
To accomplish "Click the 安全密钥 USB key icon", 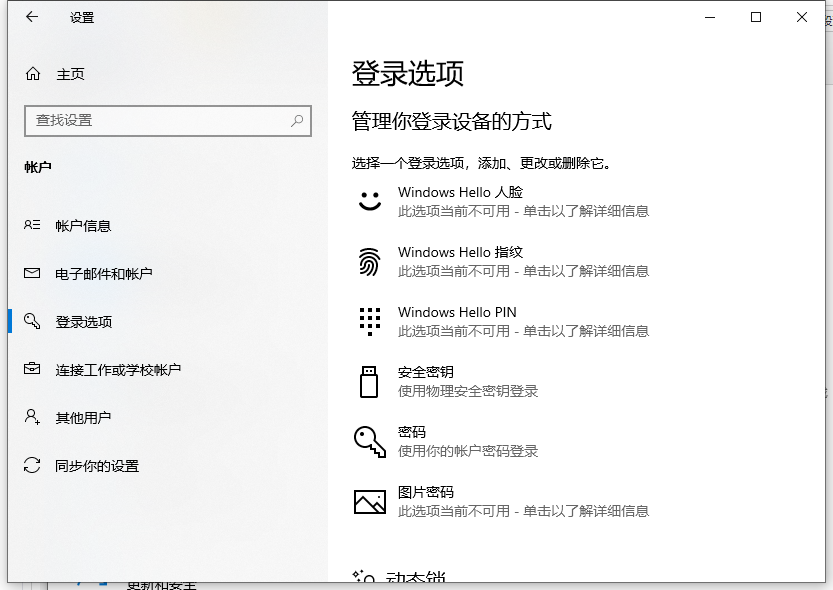I will coord(369,381).
